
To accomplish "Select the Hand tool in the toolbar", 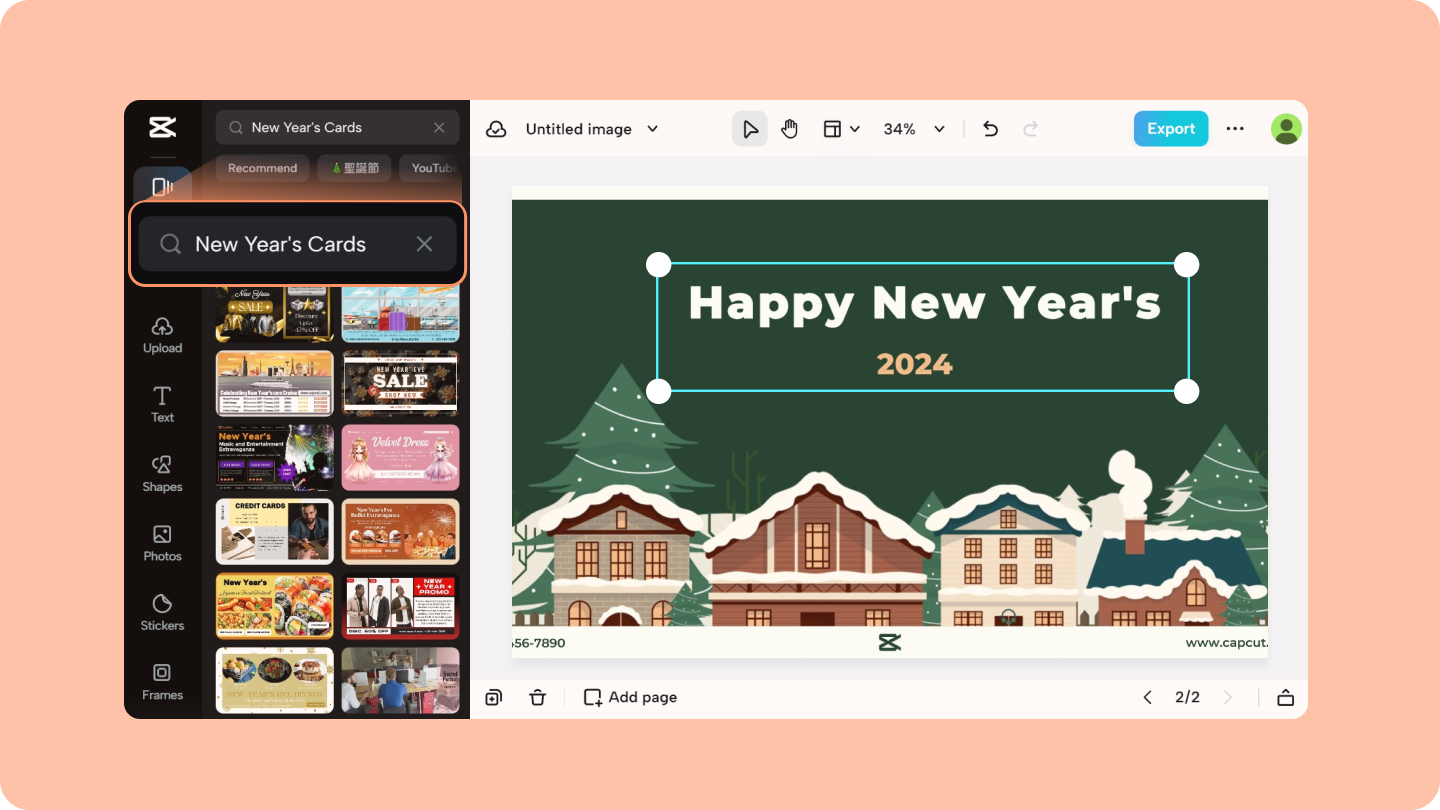I will pos(789,128).
